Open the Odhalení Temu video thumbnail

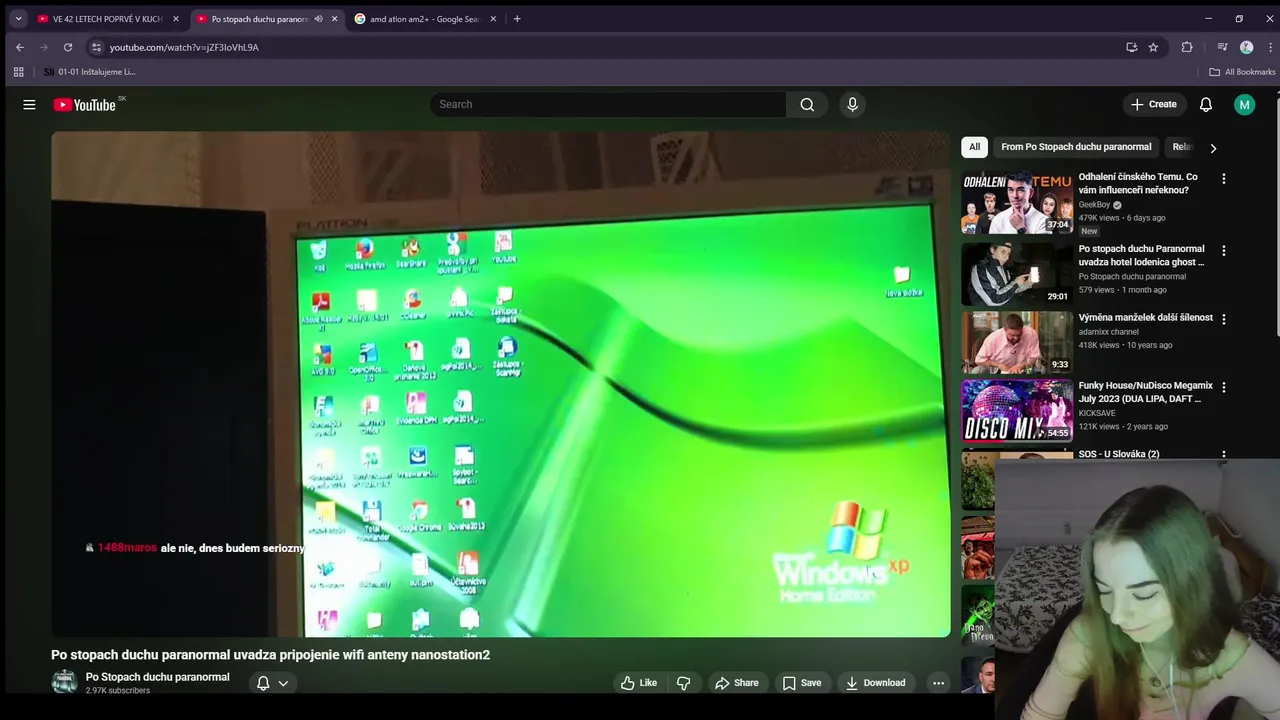(x=1017, y=203)
